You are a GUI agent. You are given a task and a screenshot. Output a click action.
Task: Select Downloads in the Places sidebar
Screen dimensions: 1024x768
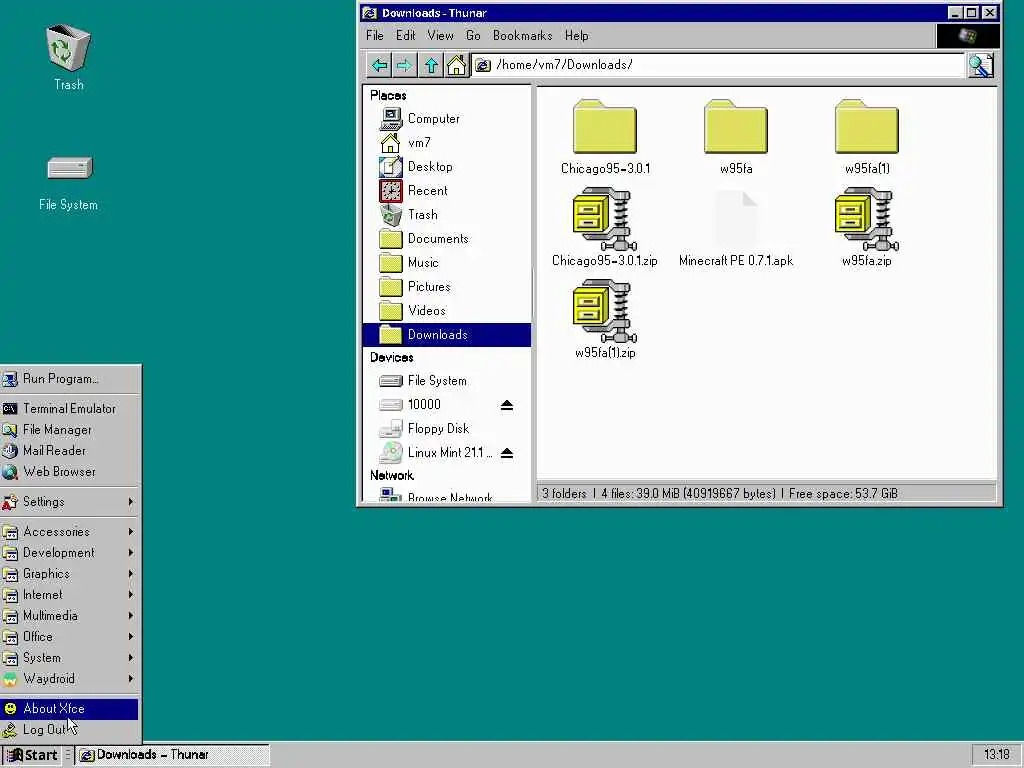pyautogui.click(x=447, y=335)
